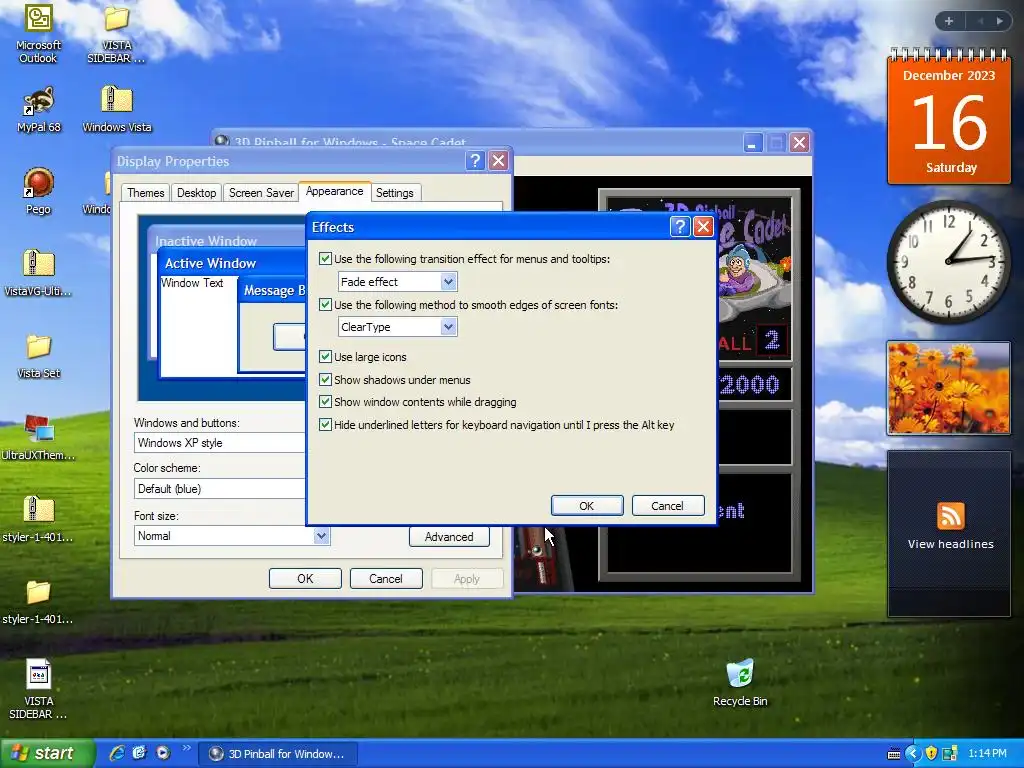This screenshot has height=768, width=1024.
Task: Toggle Hide underlined letters for keyboard navigation
Action: pos(325,424)
